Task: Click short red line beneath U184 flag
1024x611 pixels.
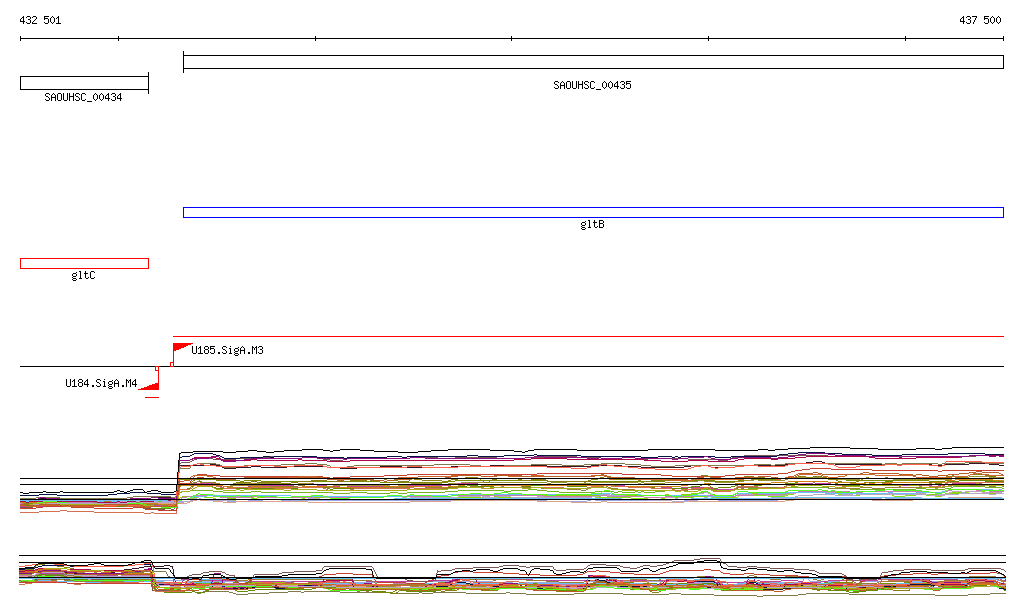Action: [151, 397]
